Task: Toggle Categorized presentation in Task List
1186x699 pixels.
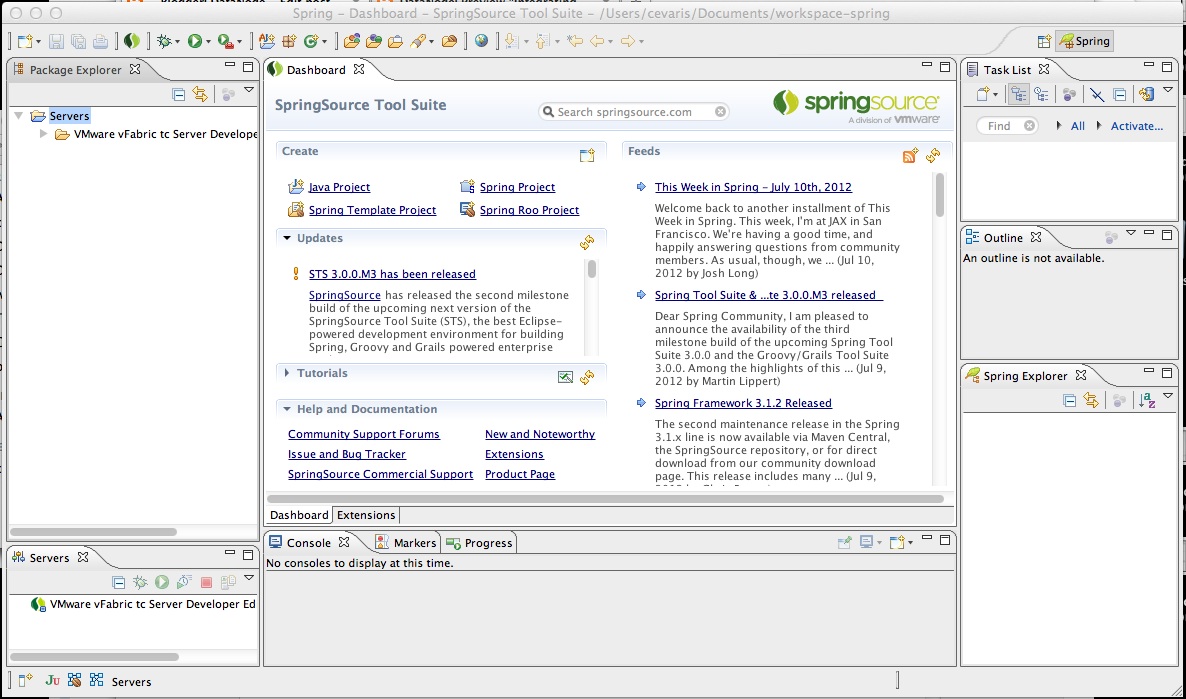Action: (1019, 95)
